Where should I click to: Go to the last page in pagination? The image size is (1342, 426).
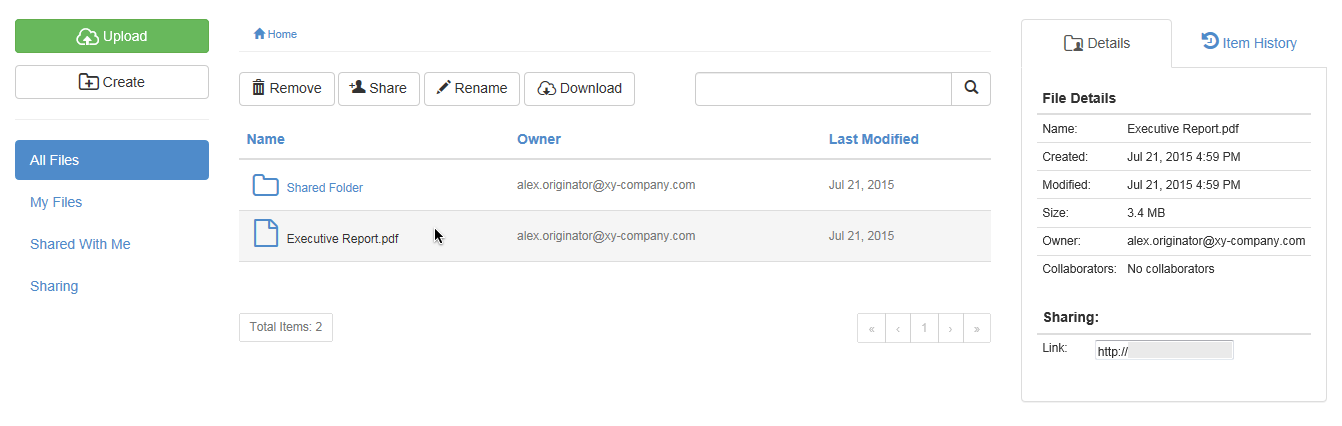point(976,328)
